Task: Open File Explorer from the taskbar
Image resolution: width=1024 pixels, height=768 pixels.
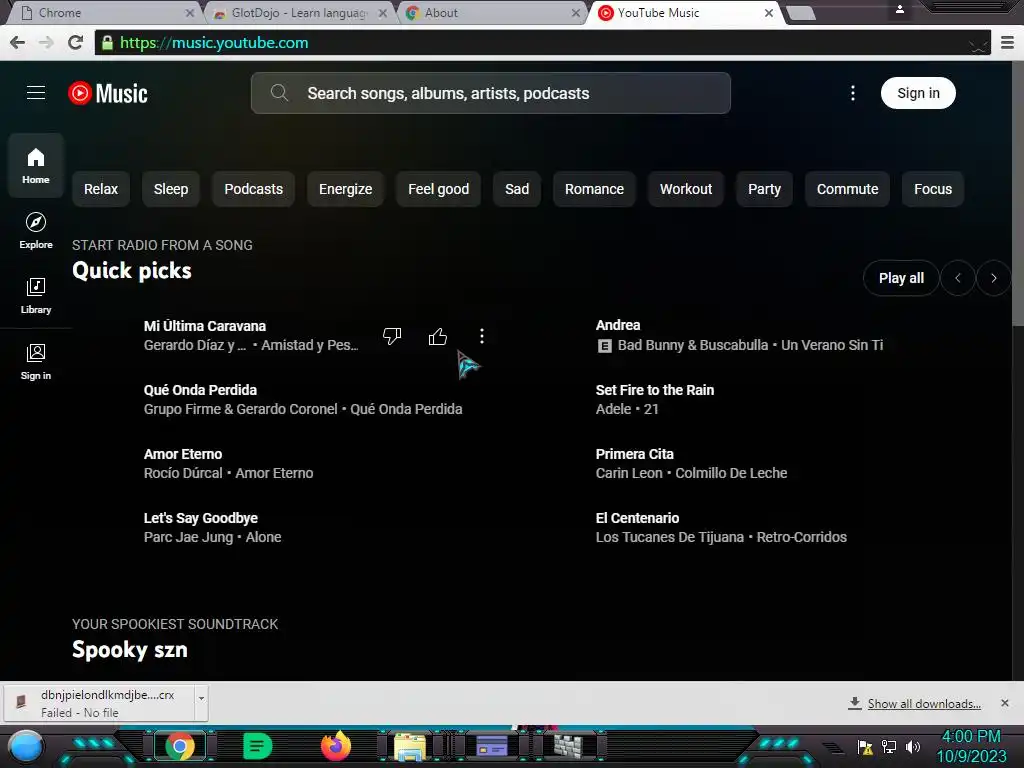Action: tap(409, 747)
